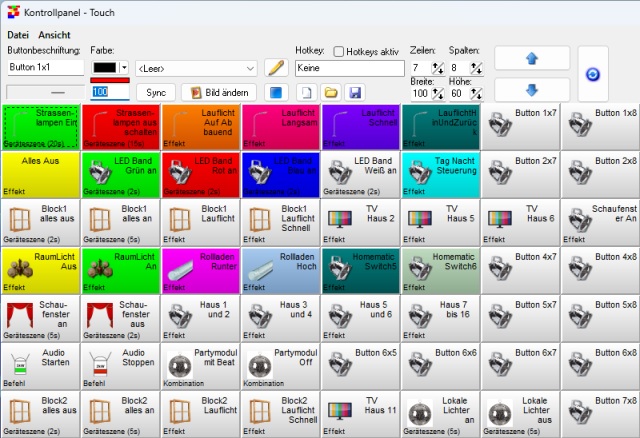640x438 pixels.
Task: Click the Sync button
Action: [x=155, y=92]
